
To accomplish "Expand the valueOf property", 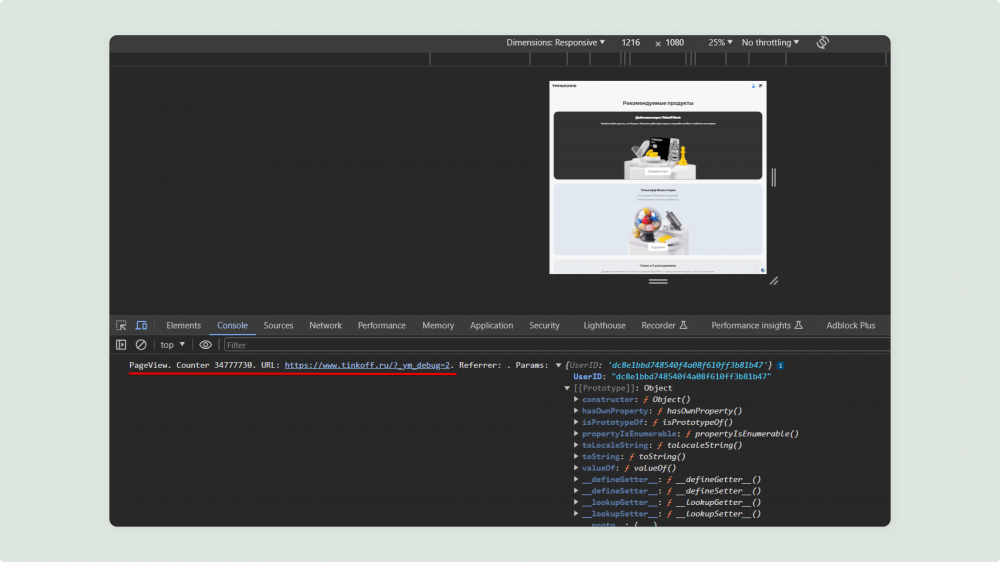I will [x=577, y=468].
